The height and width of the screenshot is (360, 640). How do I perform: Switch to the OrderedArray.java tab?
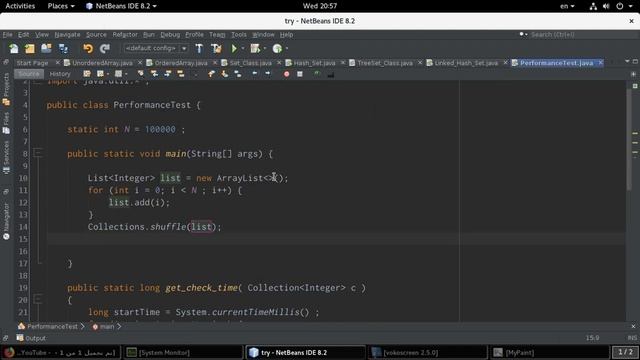coord(181,63)
